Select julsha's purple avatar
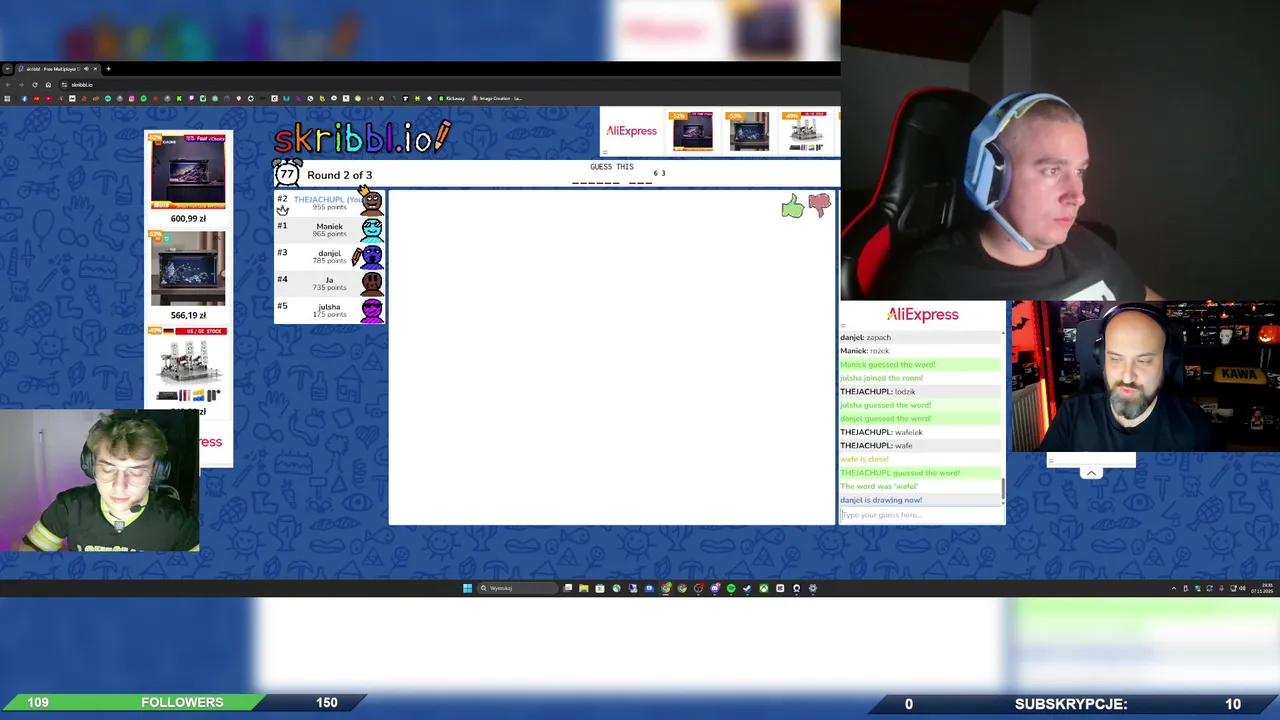Viewport: 1280px width, 720px height. pyautogui.click(x=371, y=310)
